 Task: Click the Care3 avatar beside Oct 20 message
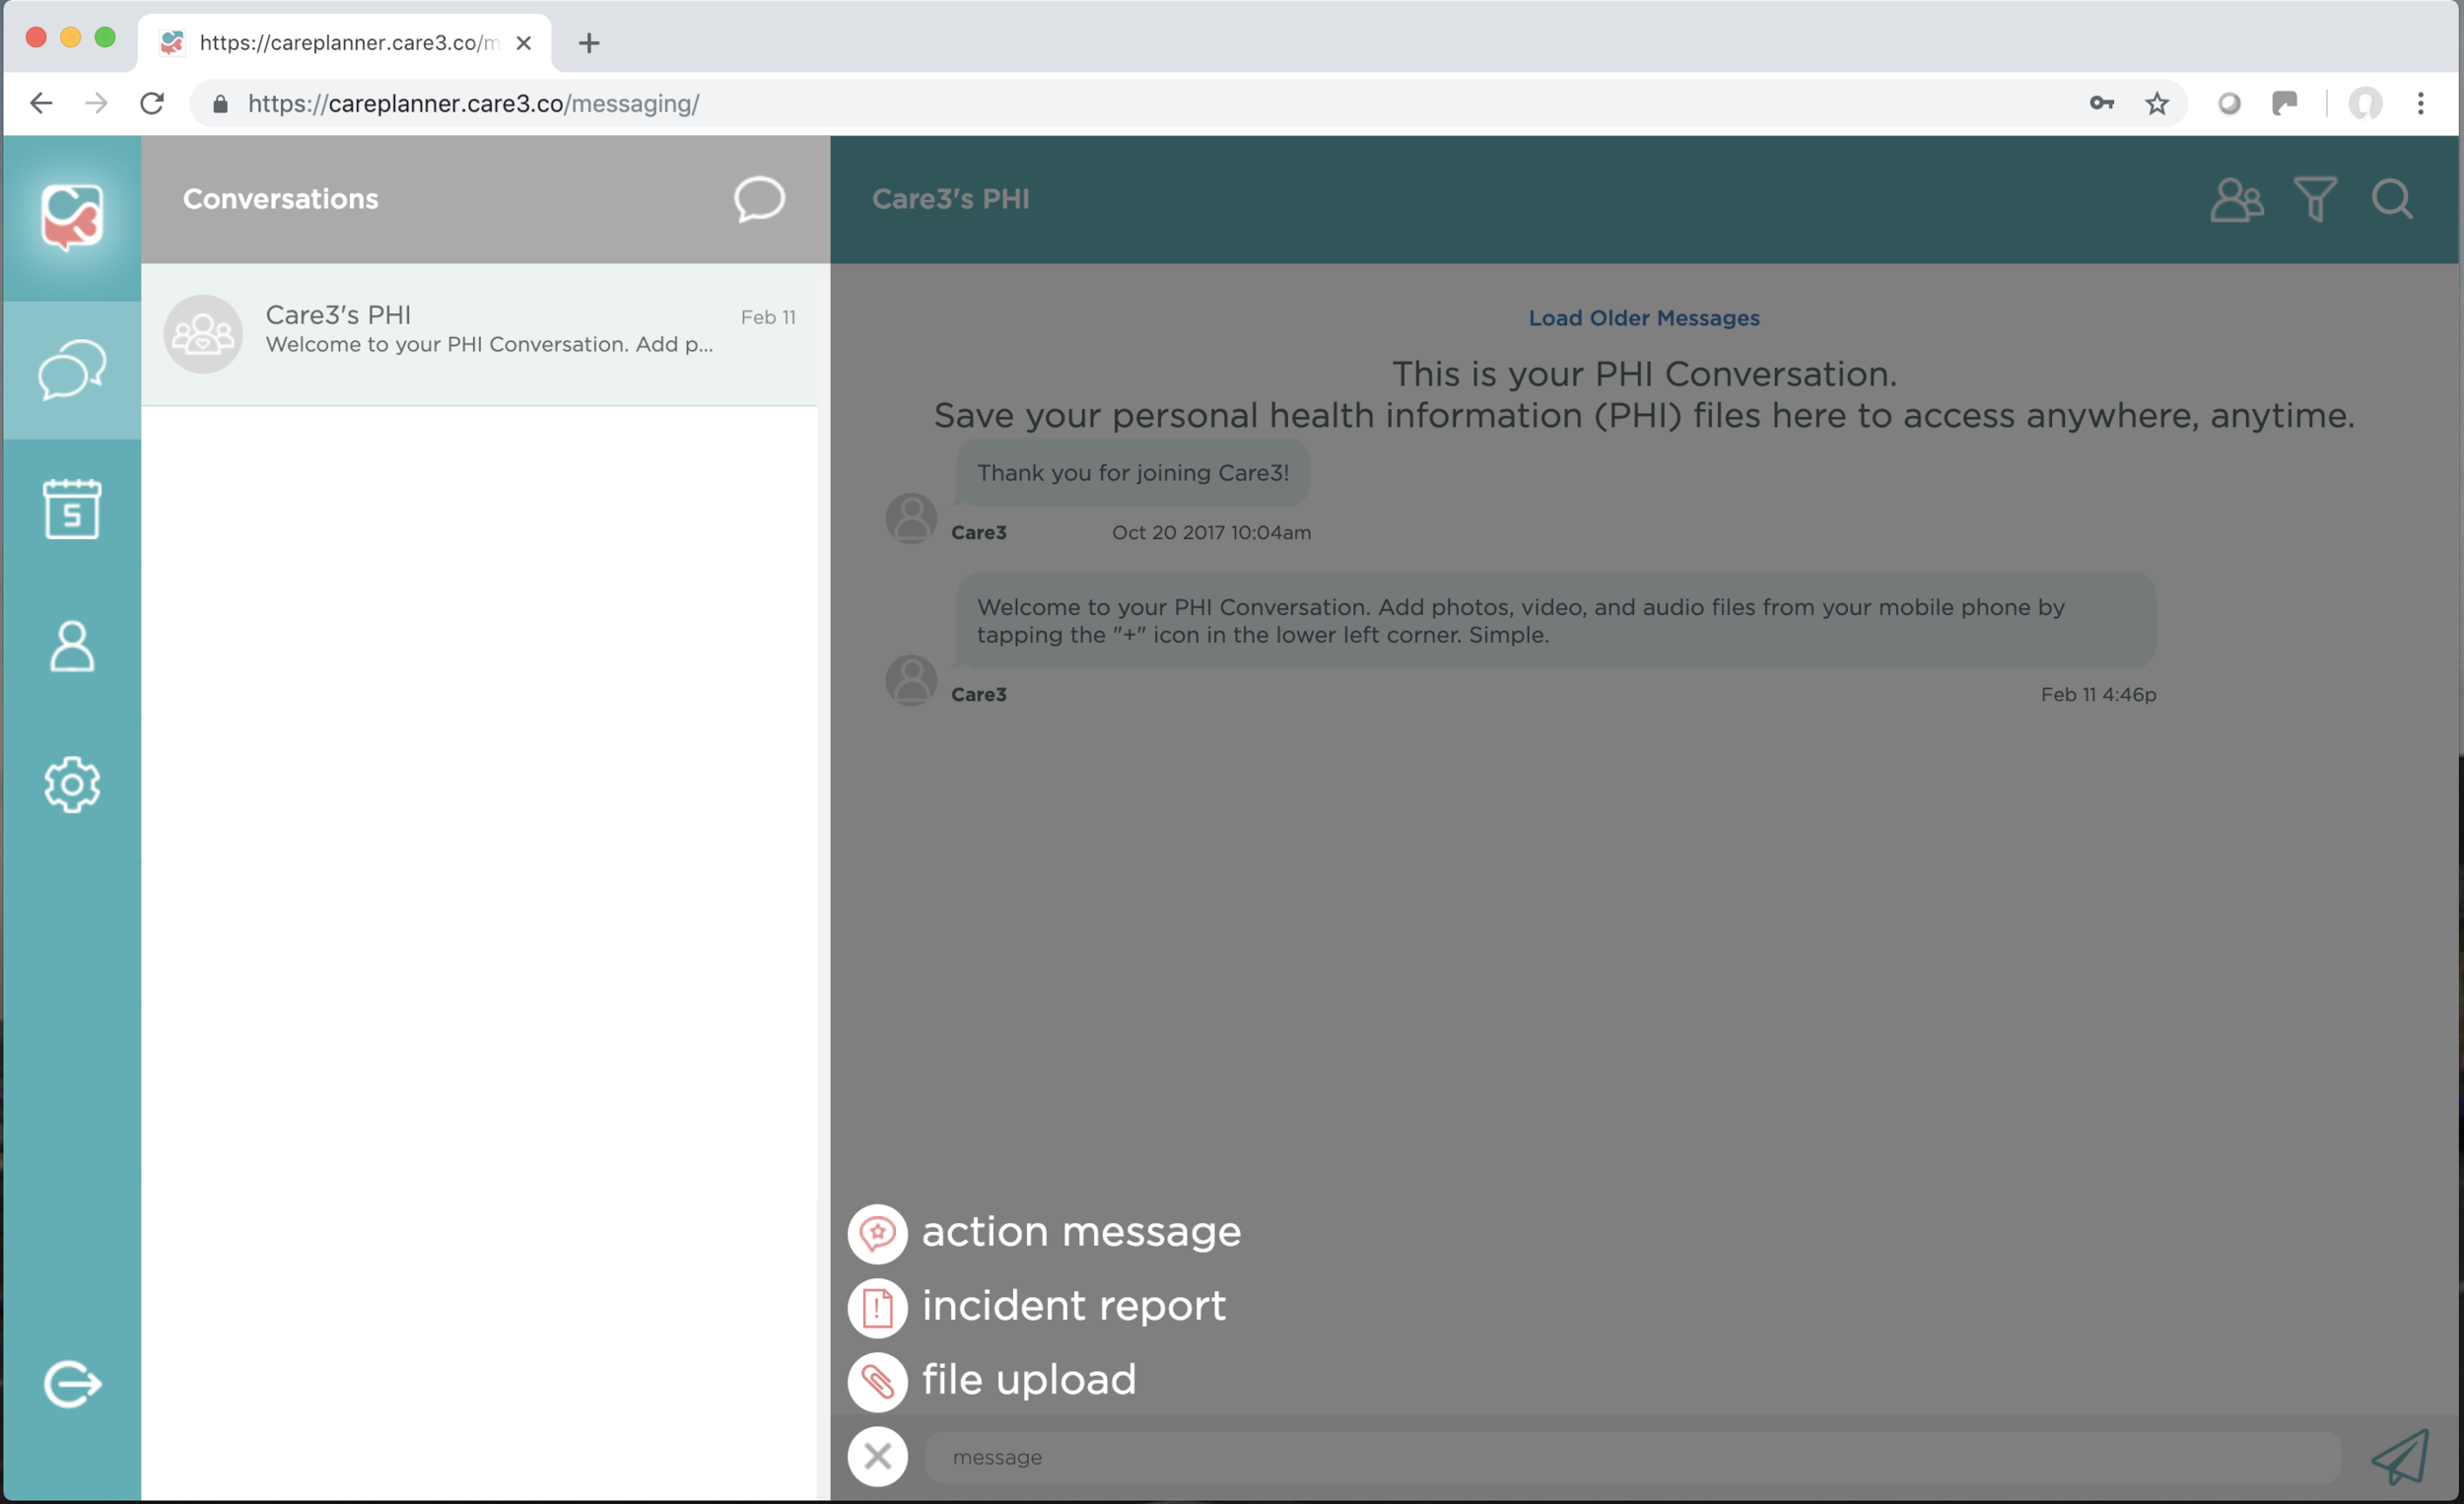point(911,518)
